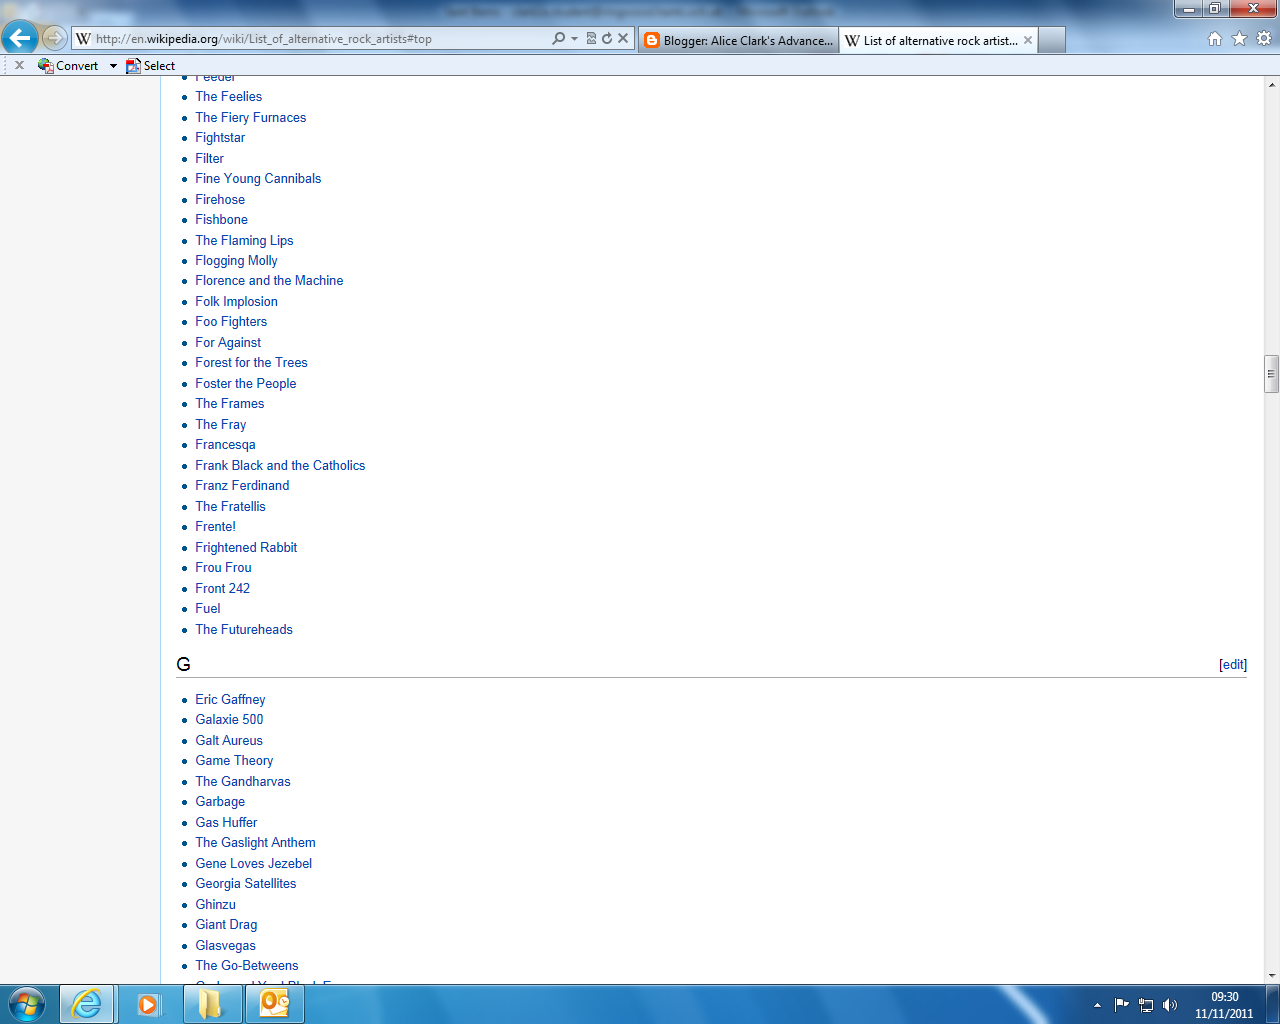Switch to List of alternative rock artists tab
Image resolution: width=1280 pixels, height=1024 pixels.
(x=931, y=40)
